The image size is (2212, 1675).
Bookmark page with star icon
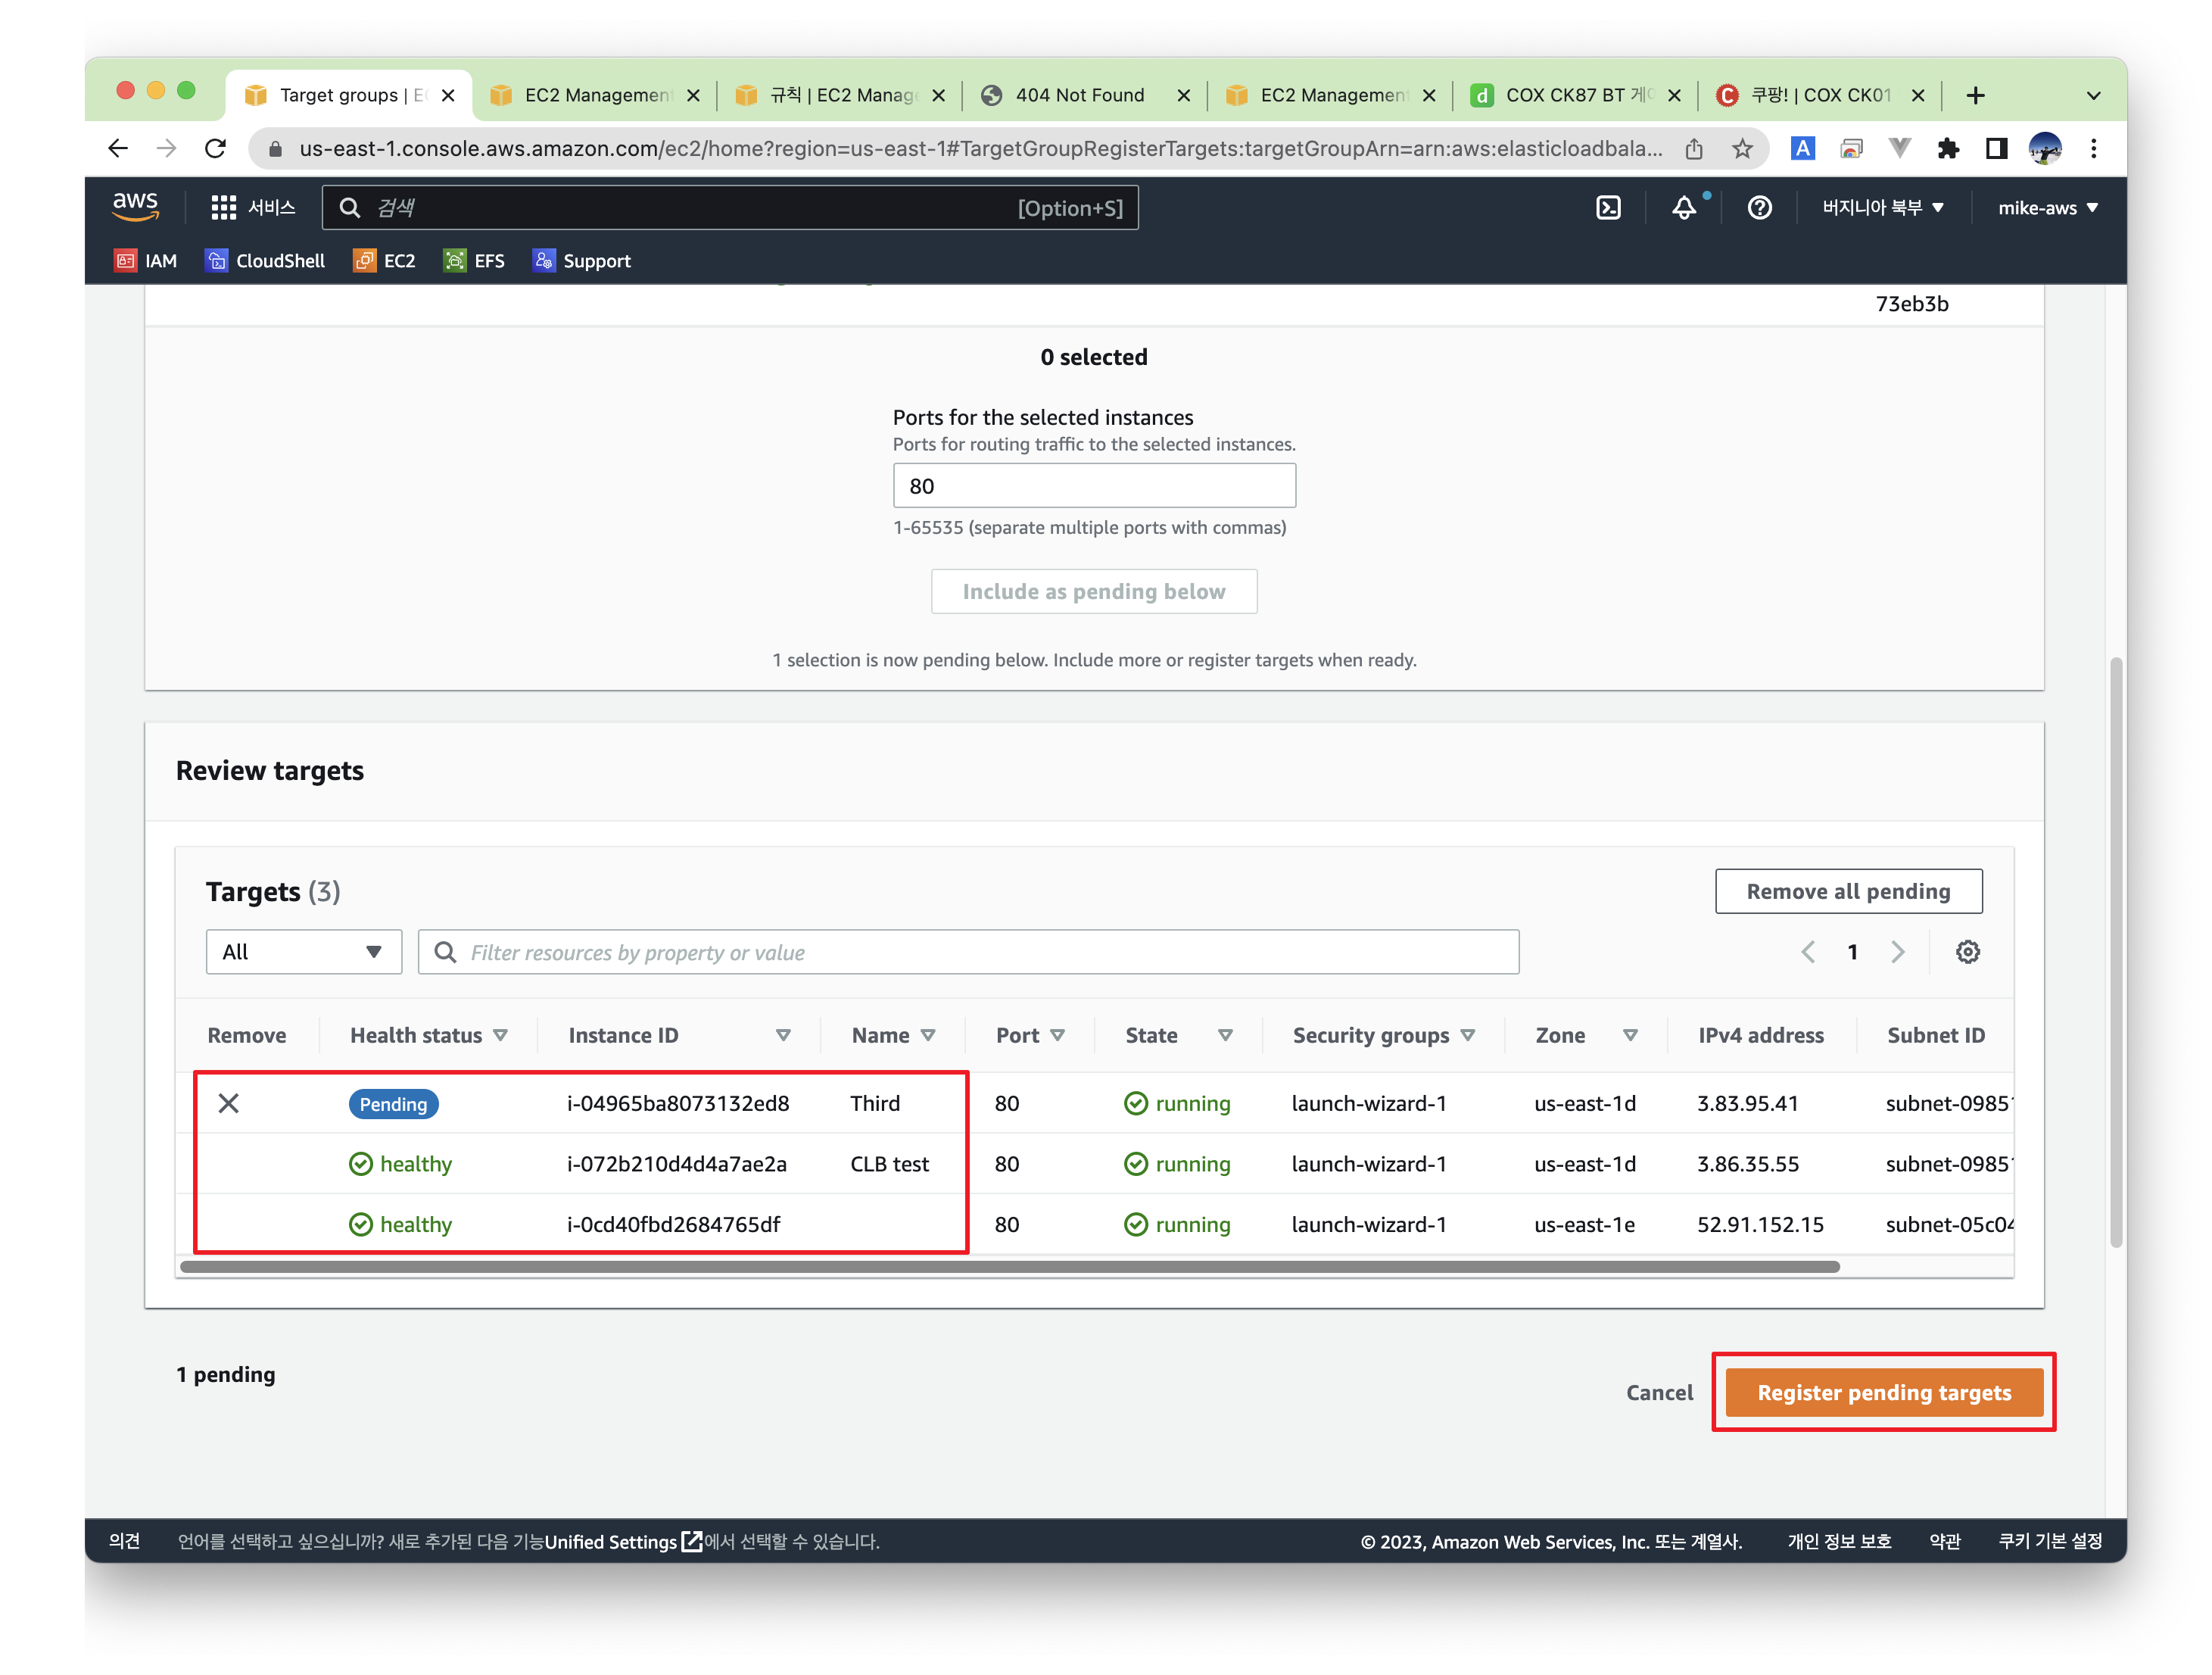point(1742,149)
